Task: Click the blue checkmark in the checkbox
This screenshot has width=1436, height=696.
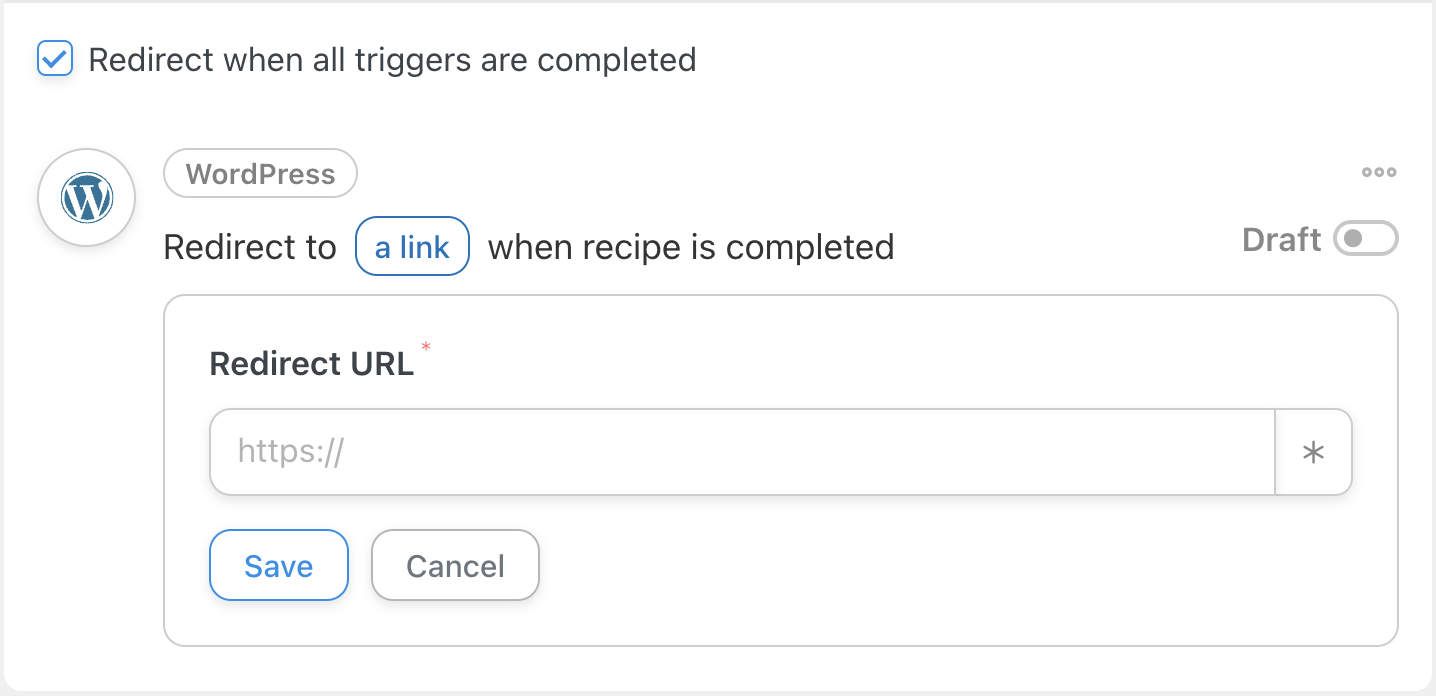Action: click(x=55, y=59)
